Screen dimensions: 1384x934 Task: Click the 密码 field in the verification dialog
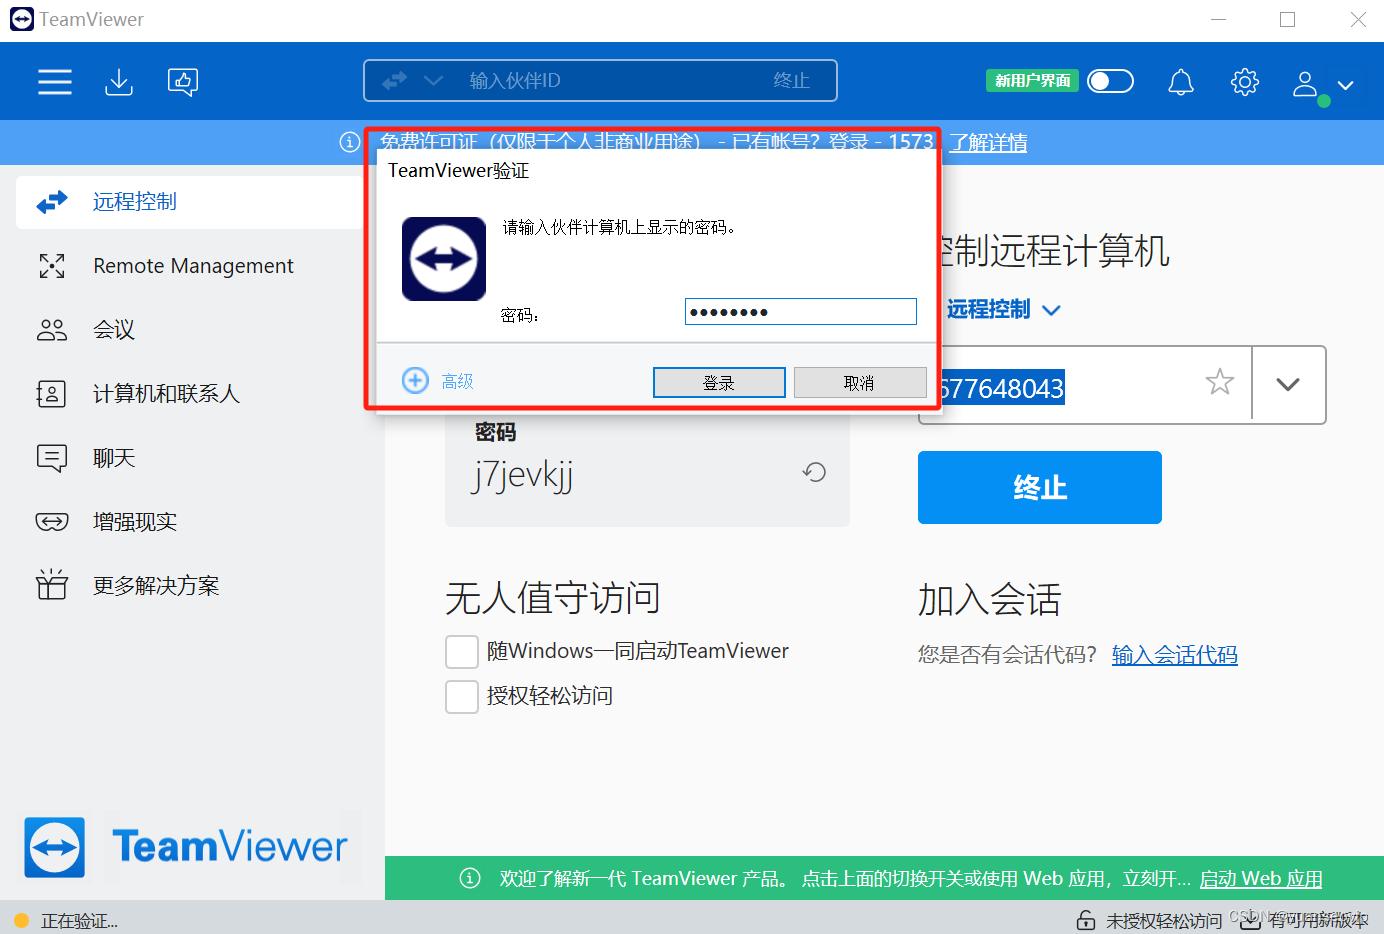(x=801, y=312)
